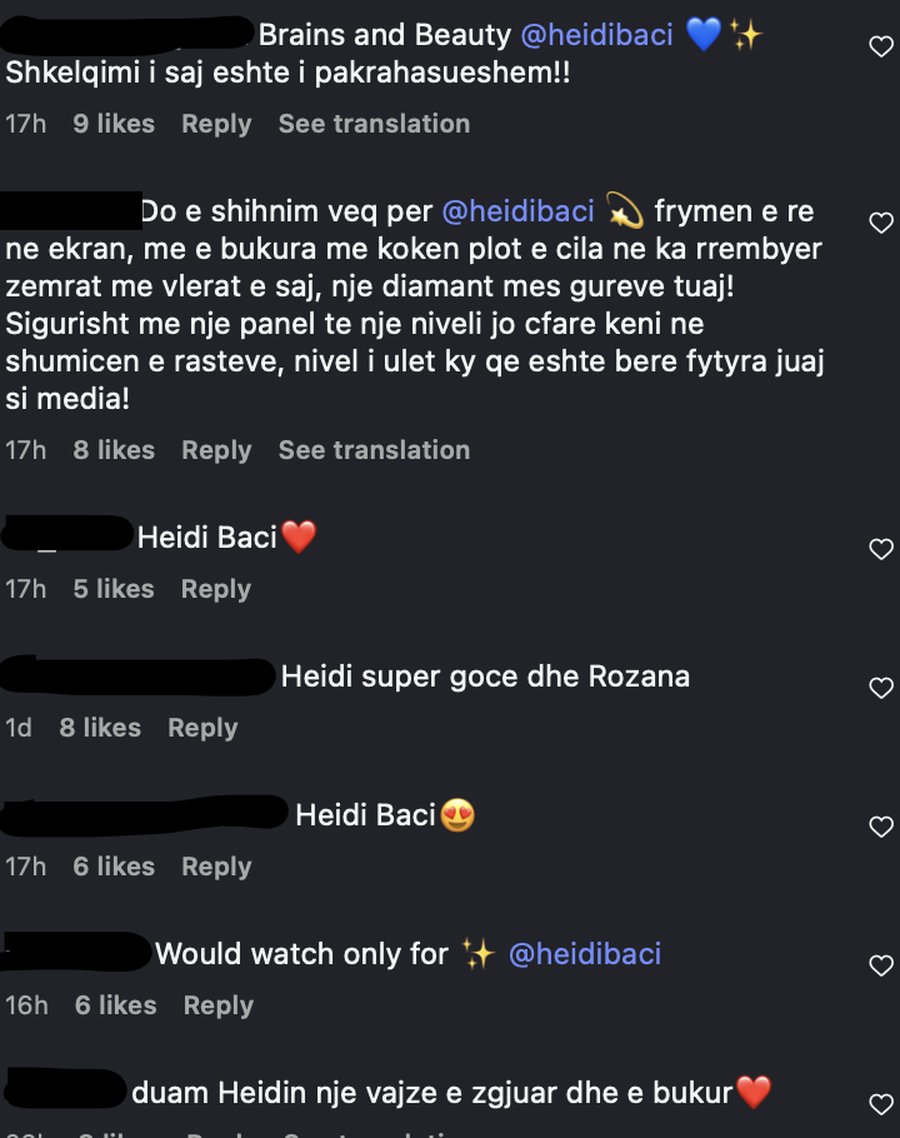
Task: Reply to 'Would watch only for' comment
Action: [218, 1006]
